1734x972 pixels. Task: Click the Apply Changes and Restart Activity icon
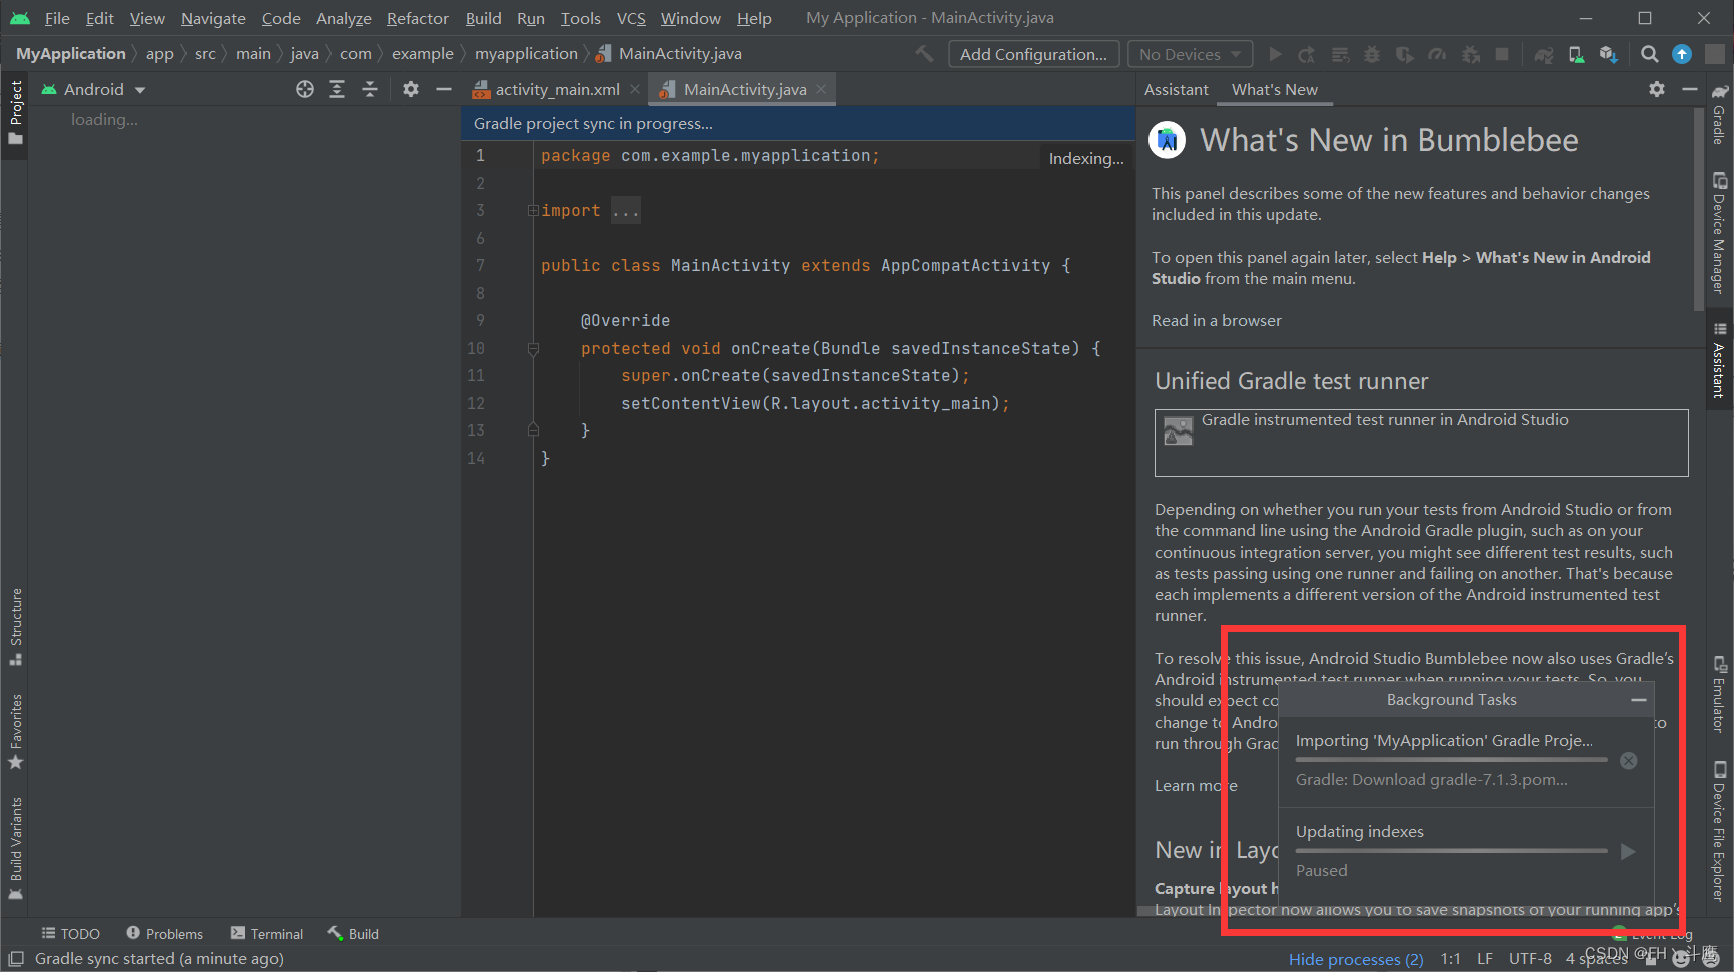[x=1307, y=54]
